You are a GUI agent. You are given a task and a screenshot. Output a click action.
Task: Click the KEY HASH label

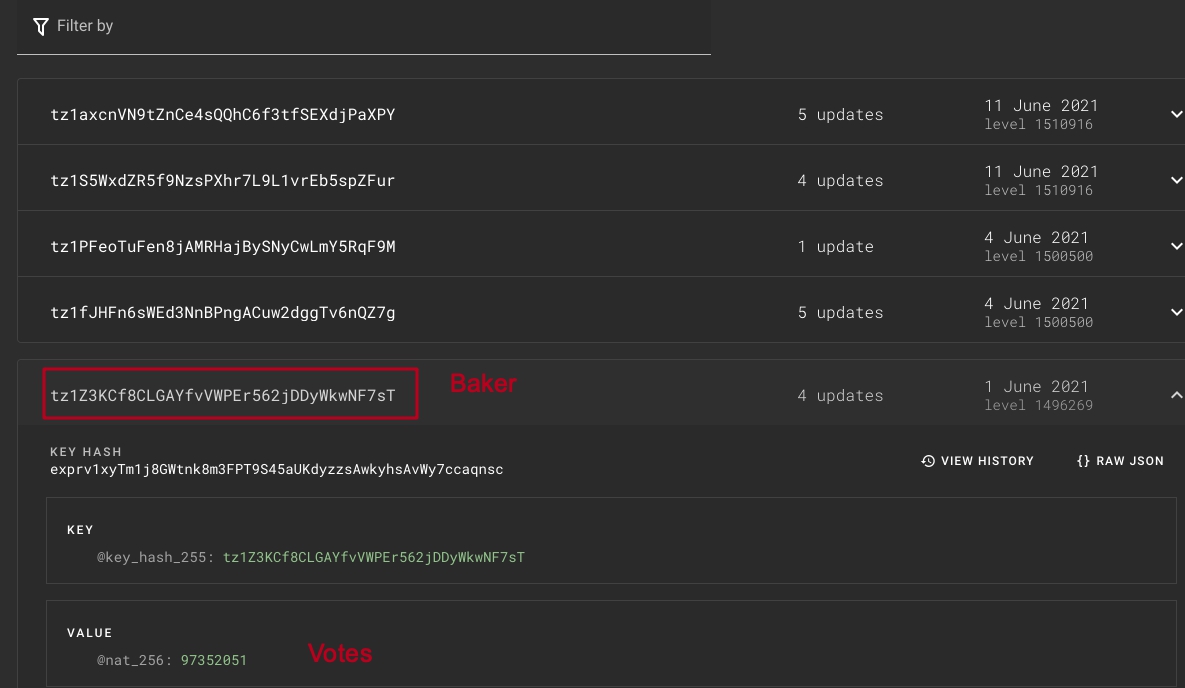coord(86,451)
